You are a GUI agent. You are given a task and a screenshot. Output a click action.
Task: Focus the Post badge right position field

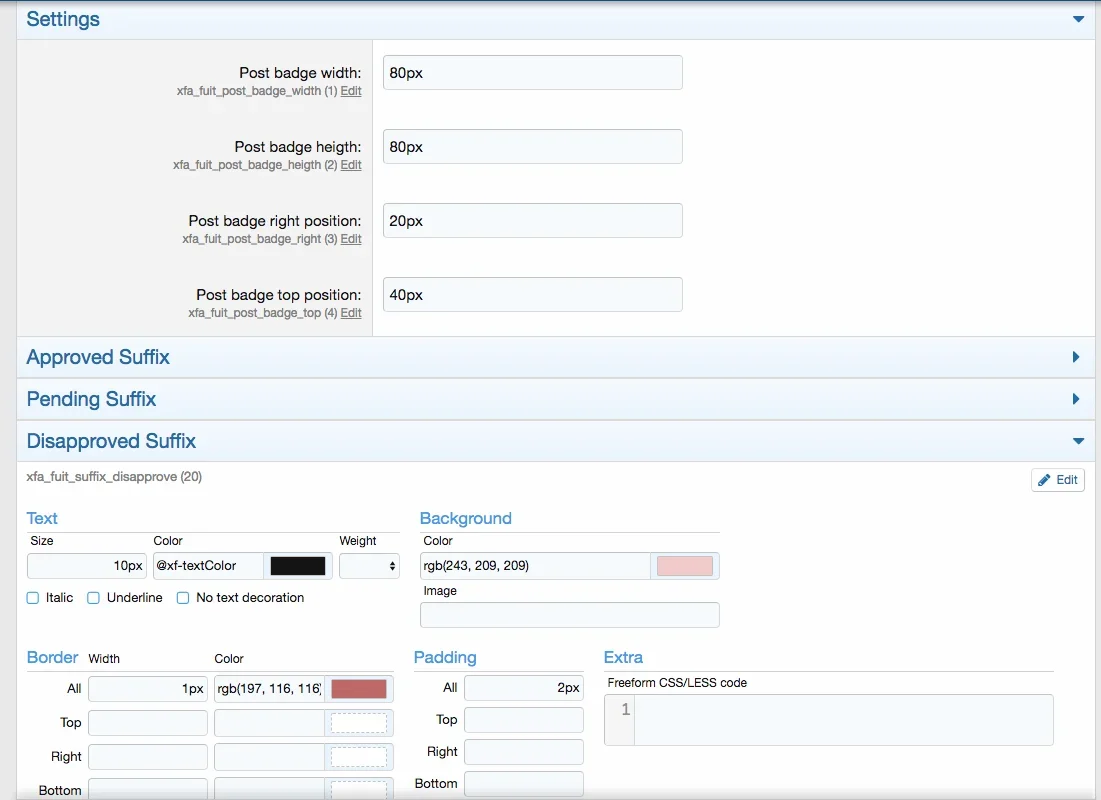[532, 221]
